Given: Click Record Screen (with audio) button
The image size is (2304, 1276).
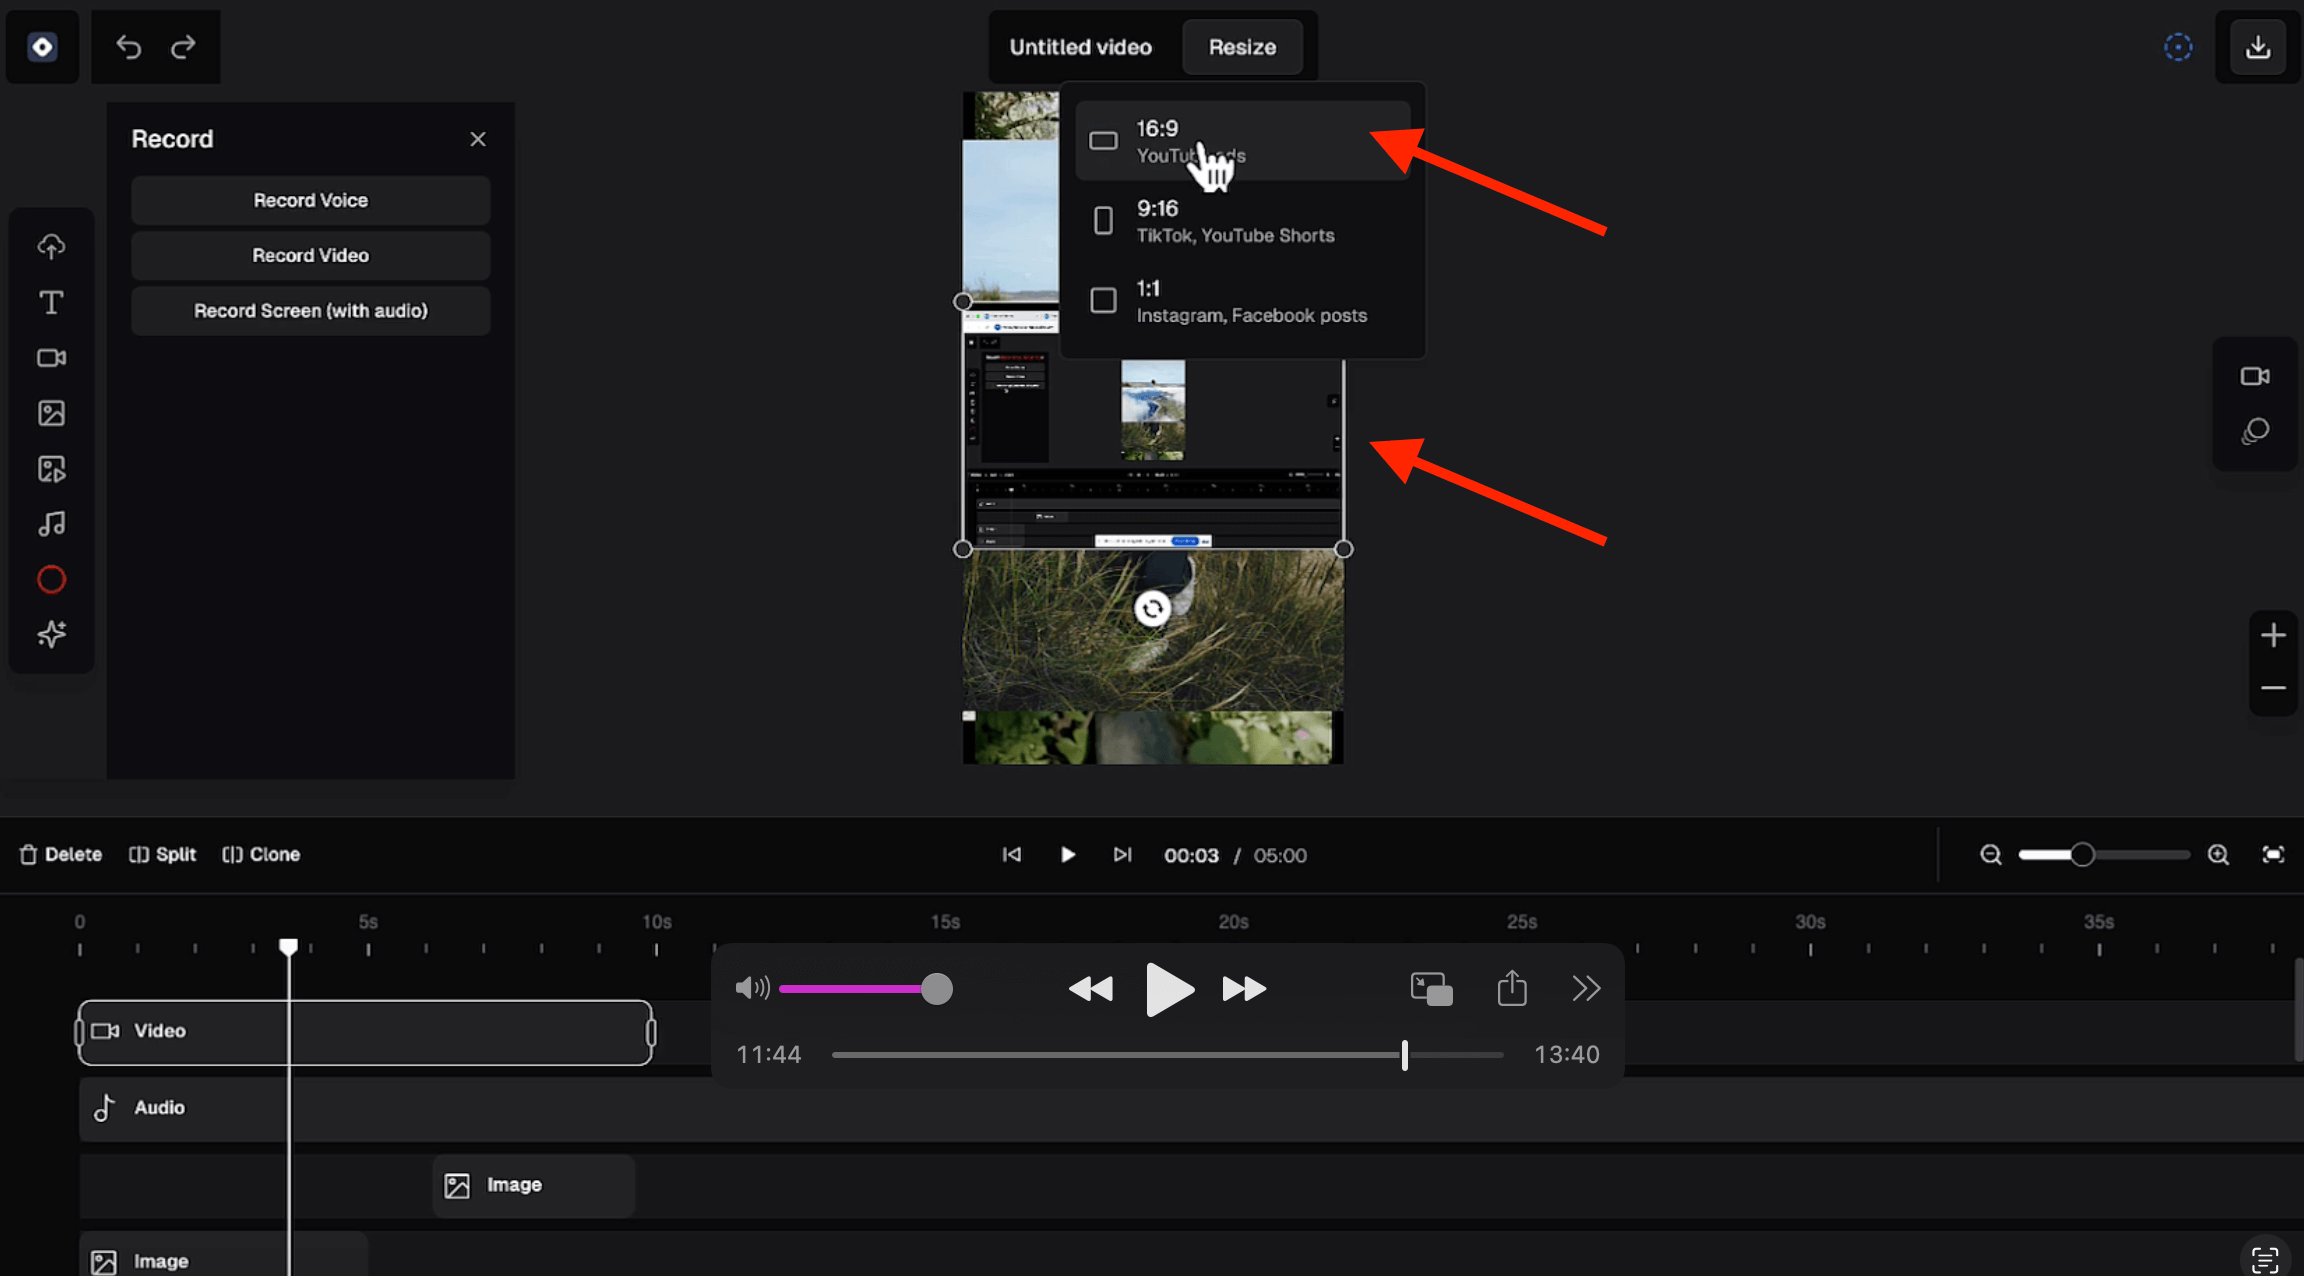Looking at the screenshot, I should (x=310, y=311).
